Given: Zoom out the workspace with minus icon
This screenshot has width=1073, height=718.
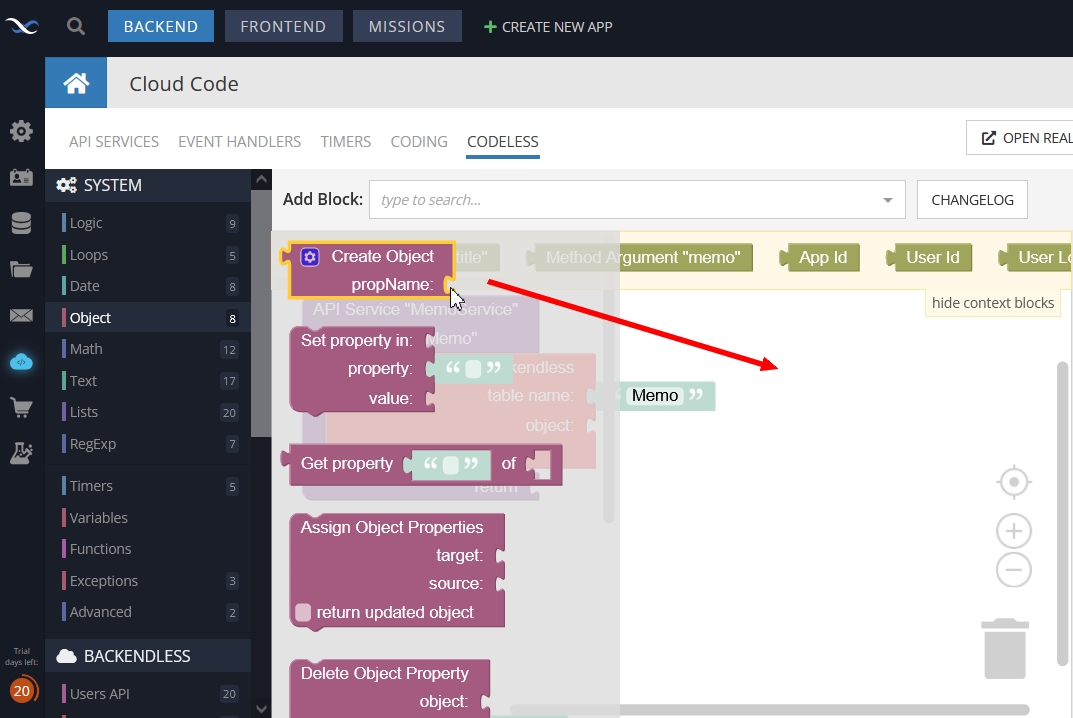Looking at the screenshot, I should (1013, 570).
